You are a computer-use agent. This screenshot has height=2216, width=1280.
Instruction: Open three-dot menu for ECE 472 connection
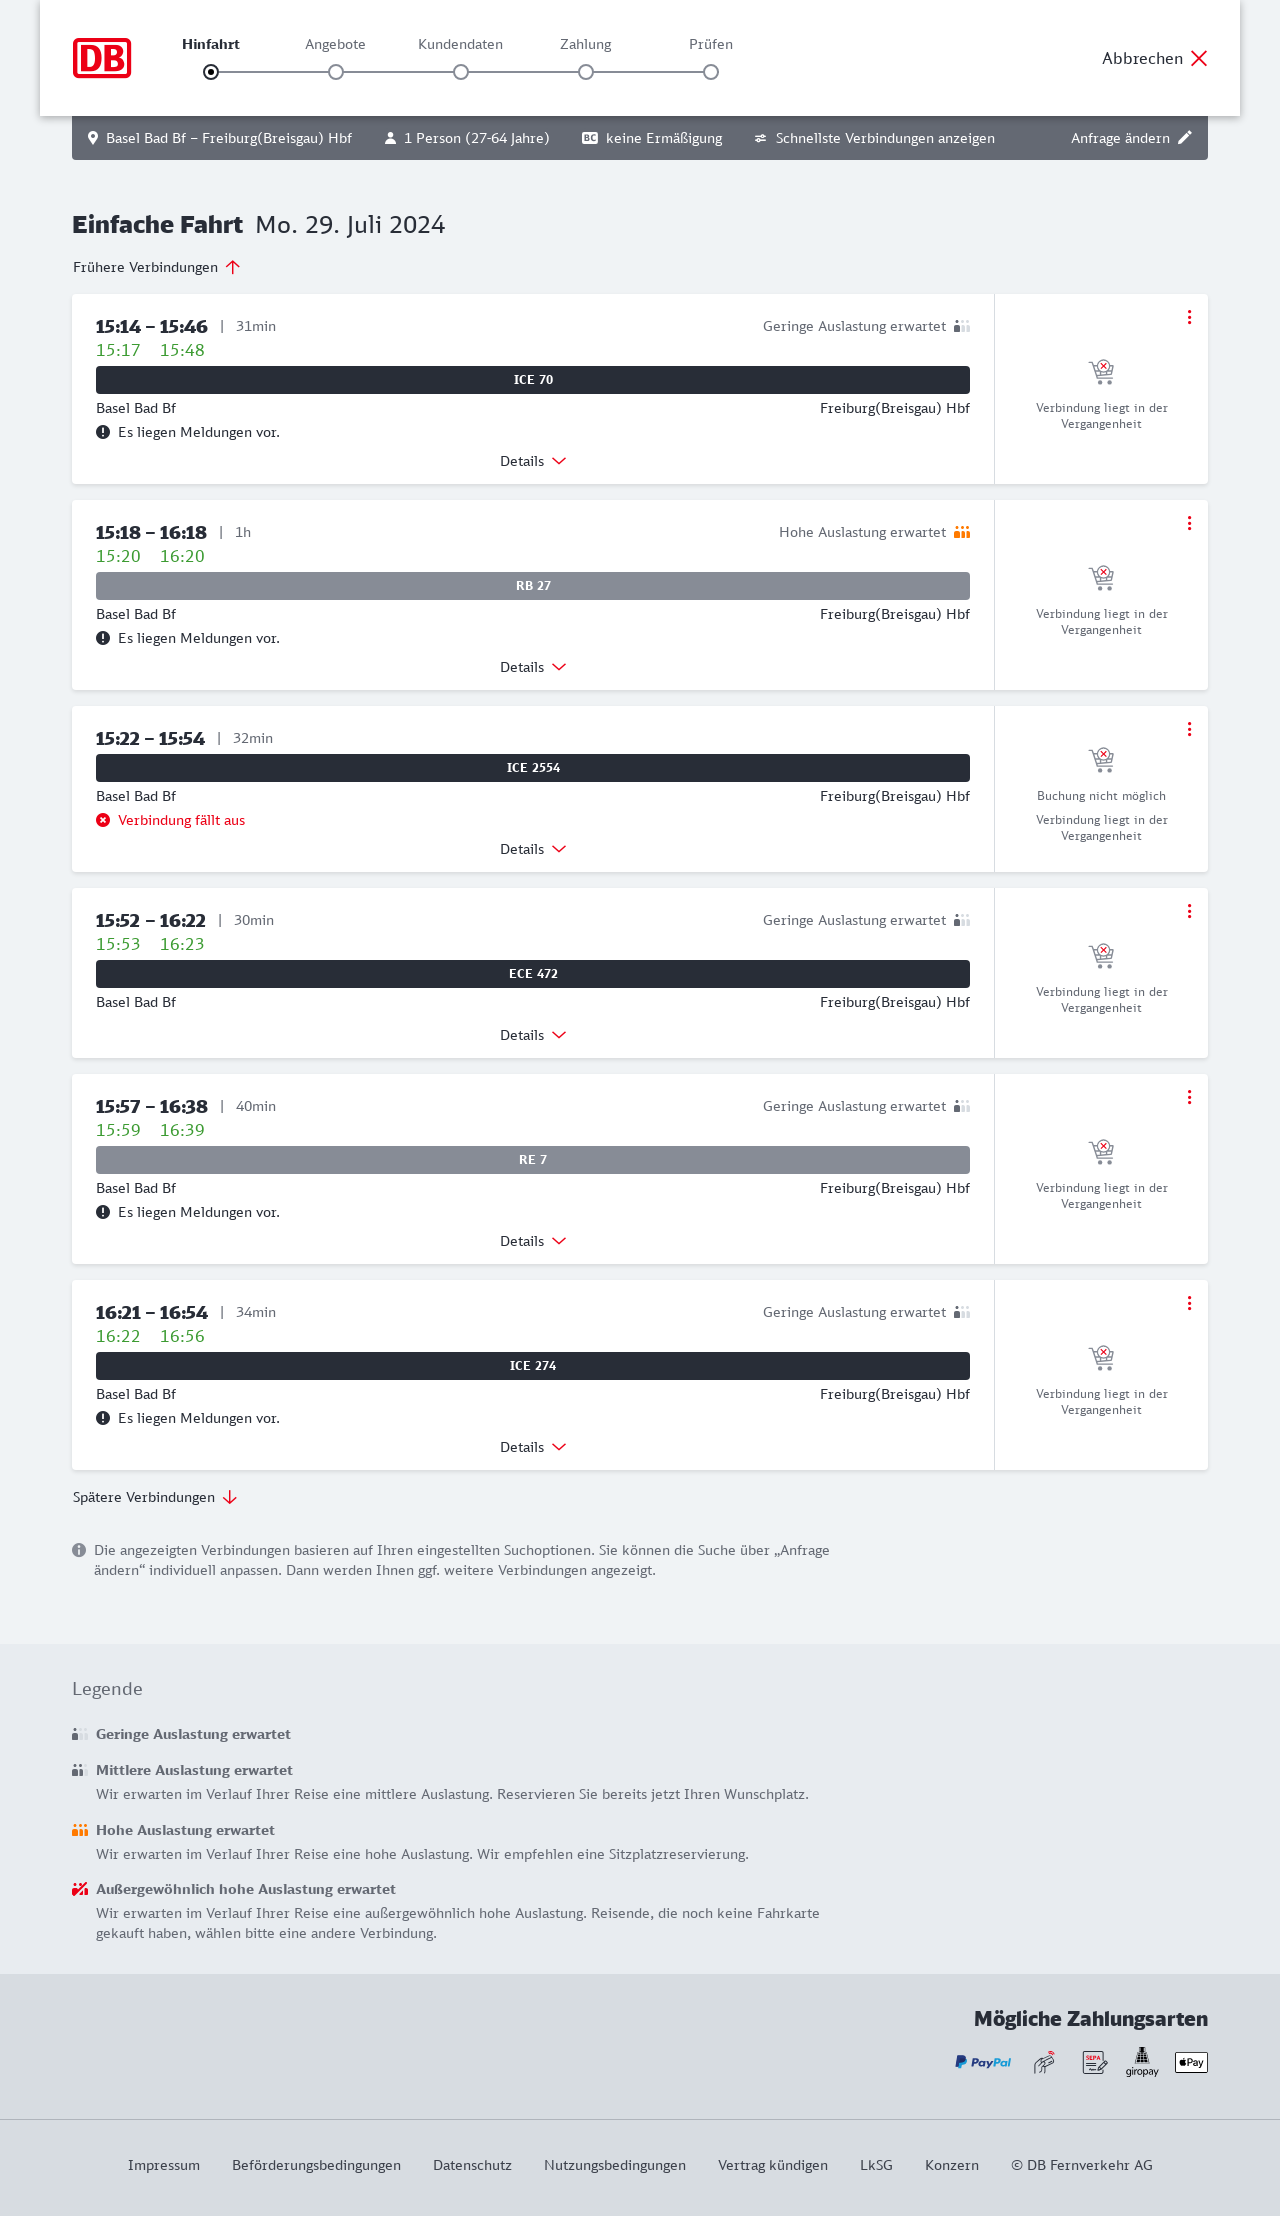pyautogui.click(x=1189, y=911)
